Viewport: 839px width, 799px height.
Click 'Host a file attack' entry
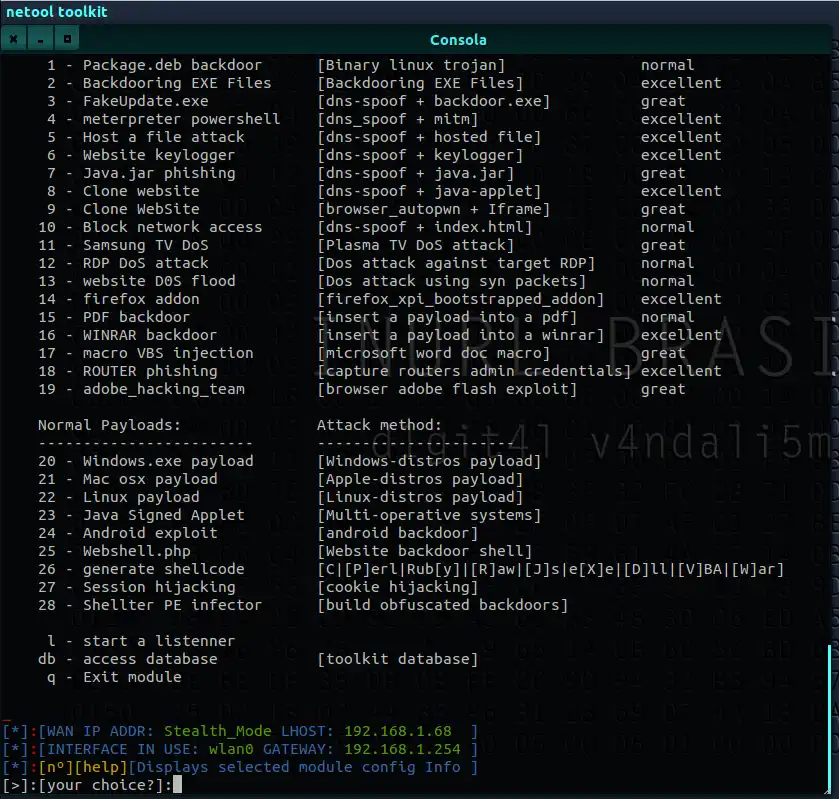[x=164, y=137]
